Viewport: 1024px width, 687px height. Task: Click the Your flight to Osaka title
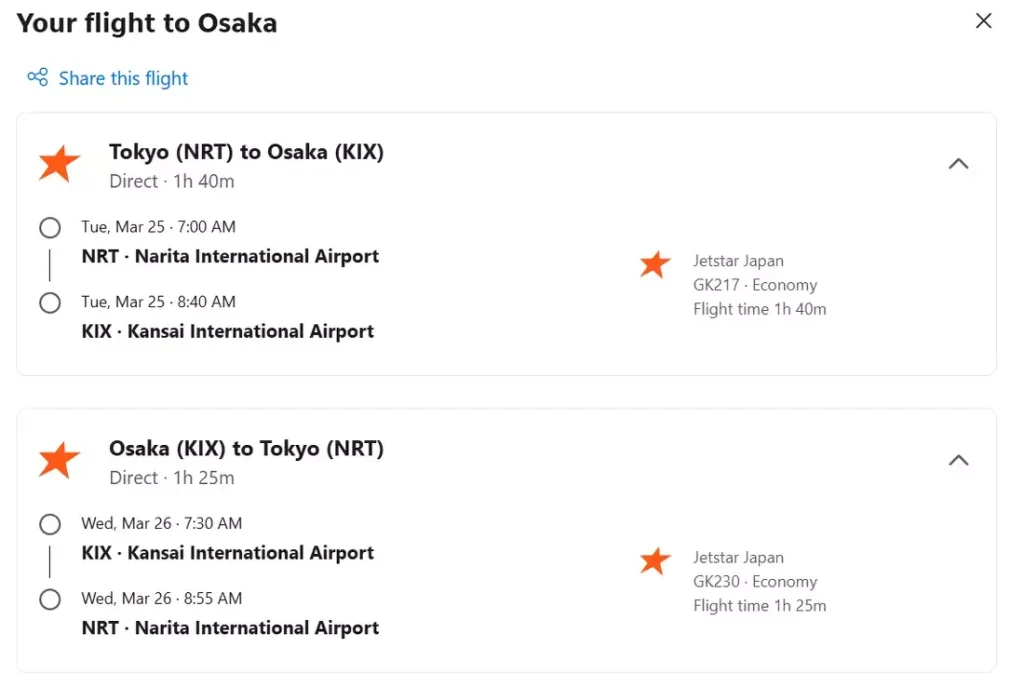click(x=147, y=23)
